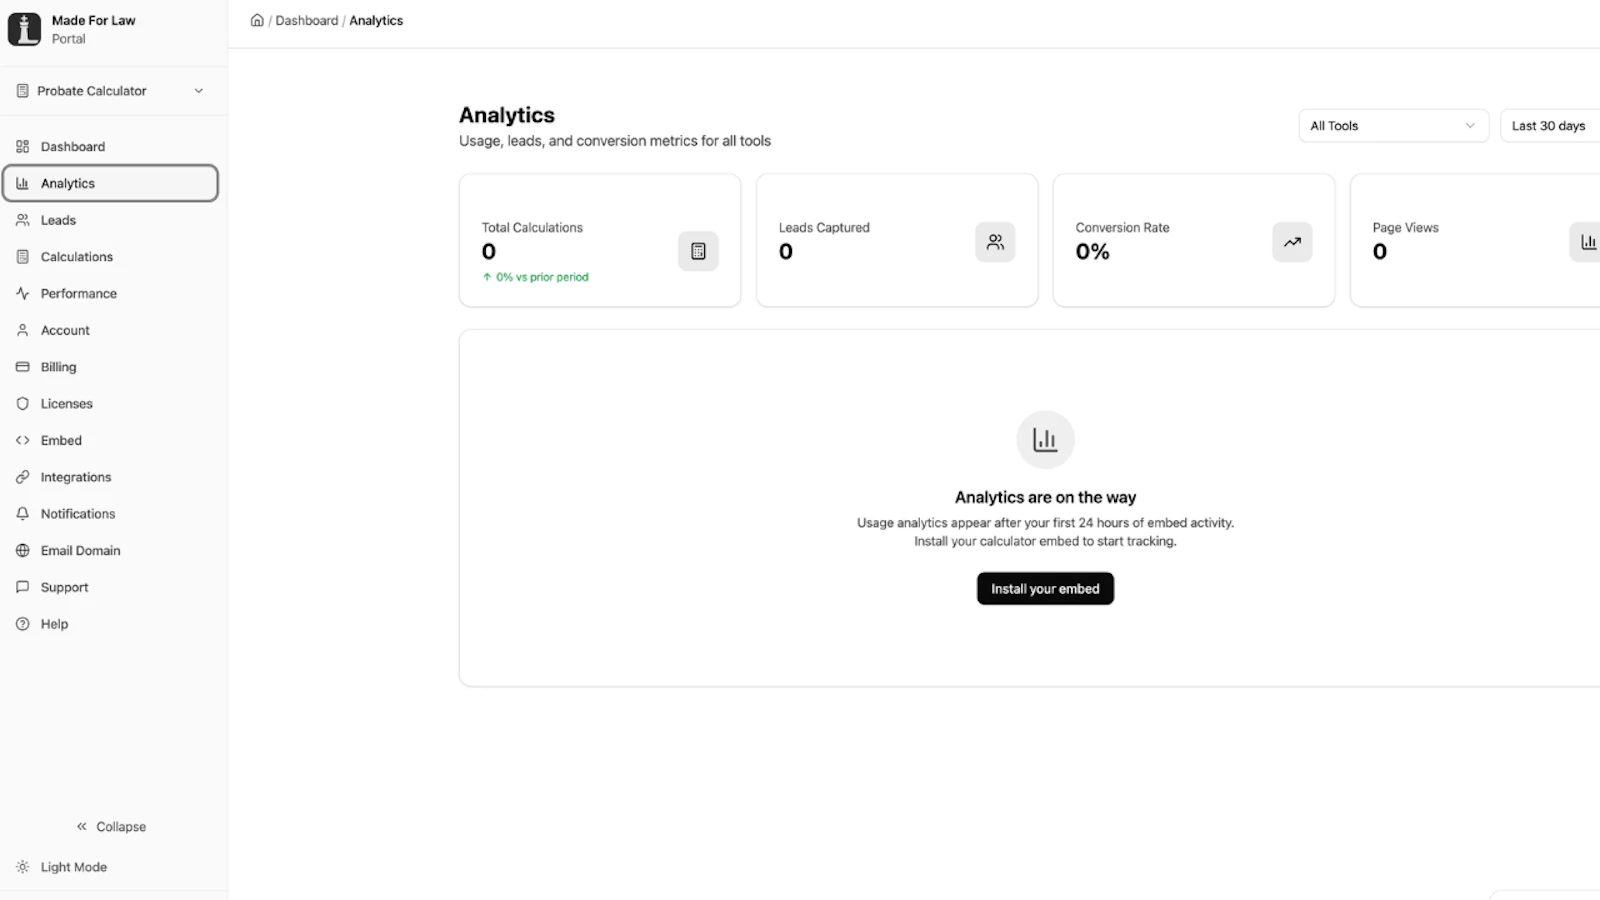Click the Billing card icon in sidebar
The width and height of the screenshot is (1600, 900).
(22, 367)
